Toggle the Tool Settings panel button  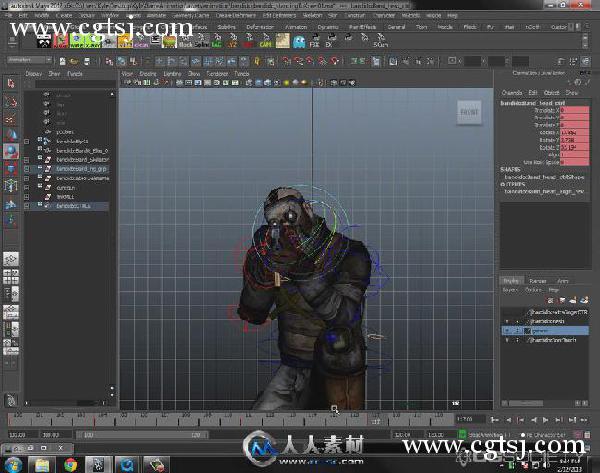pos(573,61)
